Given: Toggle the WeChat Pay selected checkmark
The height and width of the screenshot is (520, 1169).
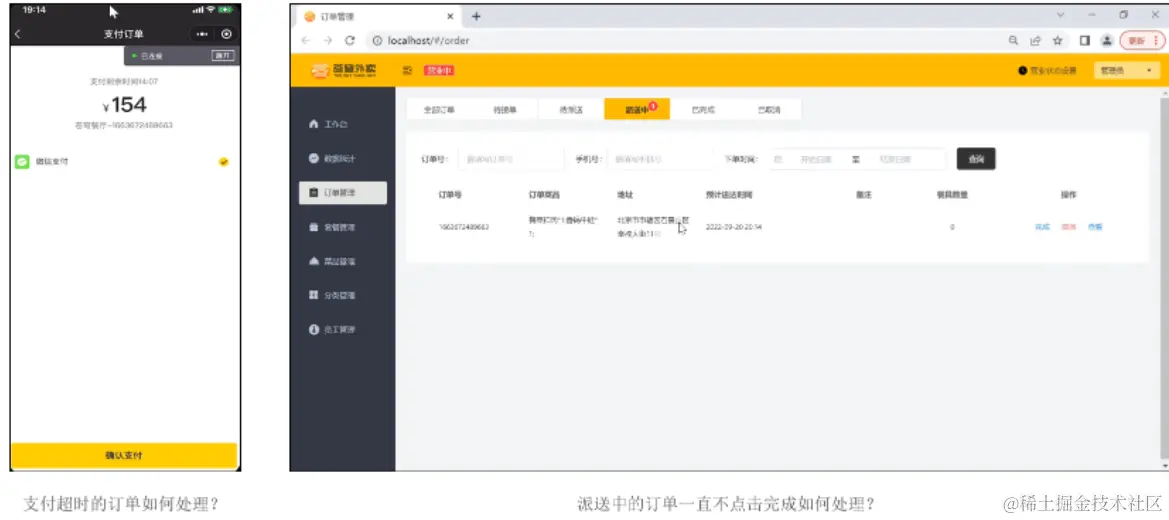Looking at the screenshot, I should point(224,161).
